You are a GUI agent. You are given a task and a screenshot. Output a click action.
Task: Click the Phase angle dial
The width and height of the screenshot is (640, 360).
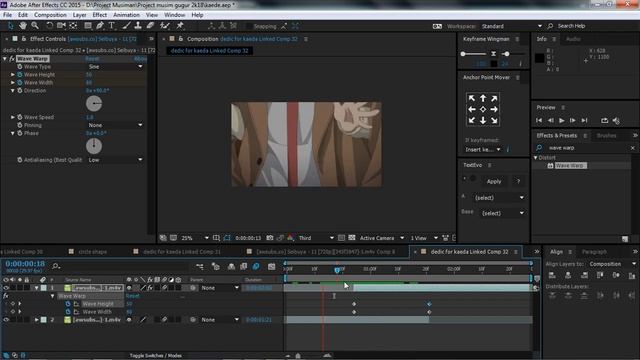[94, 146]
